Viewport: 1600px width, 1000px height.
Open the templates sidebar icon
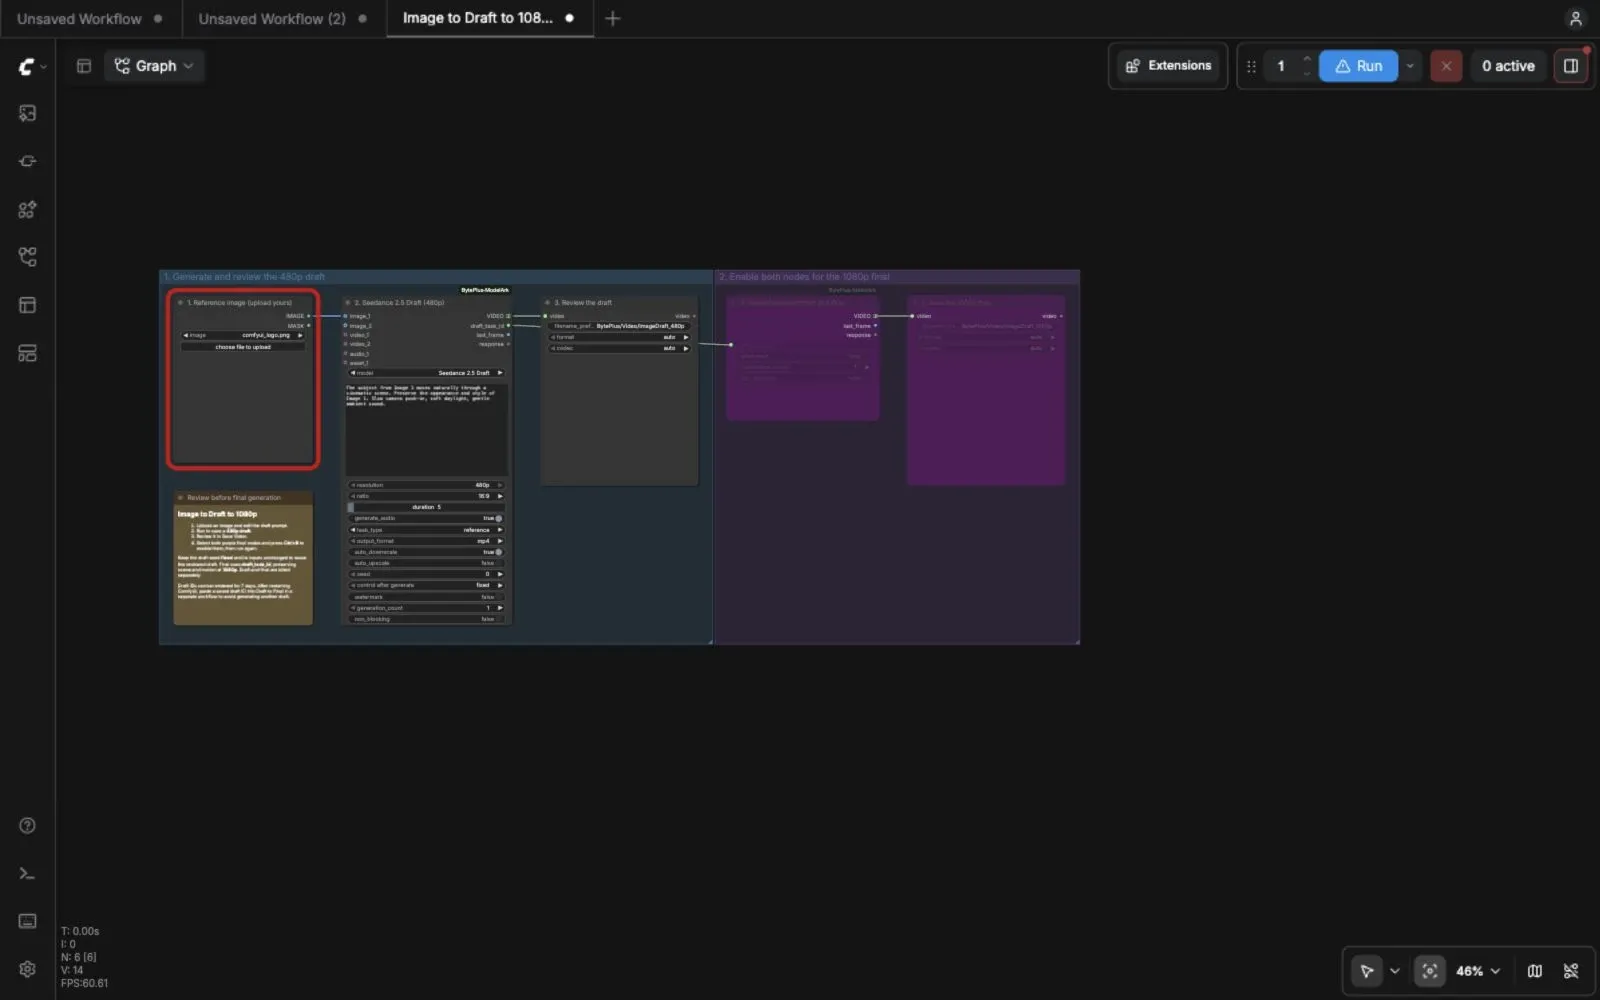(x=27, y=305)
